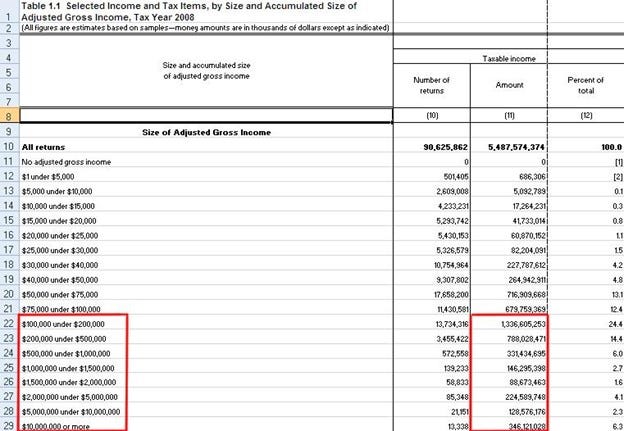Click the percent value 100.0

612,147
